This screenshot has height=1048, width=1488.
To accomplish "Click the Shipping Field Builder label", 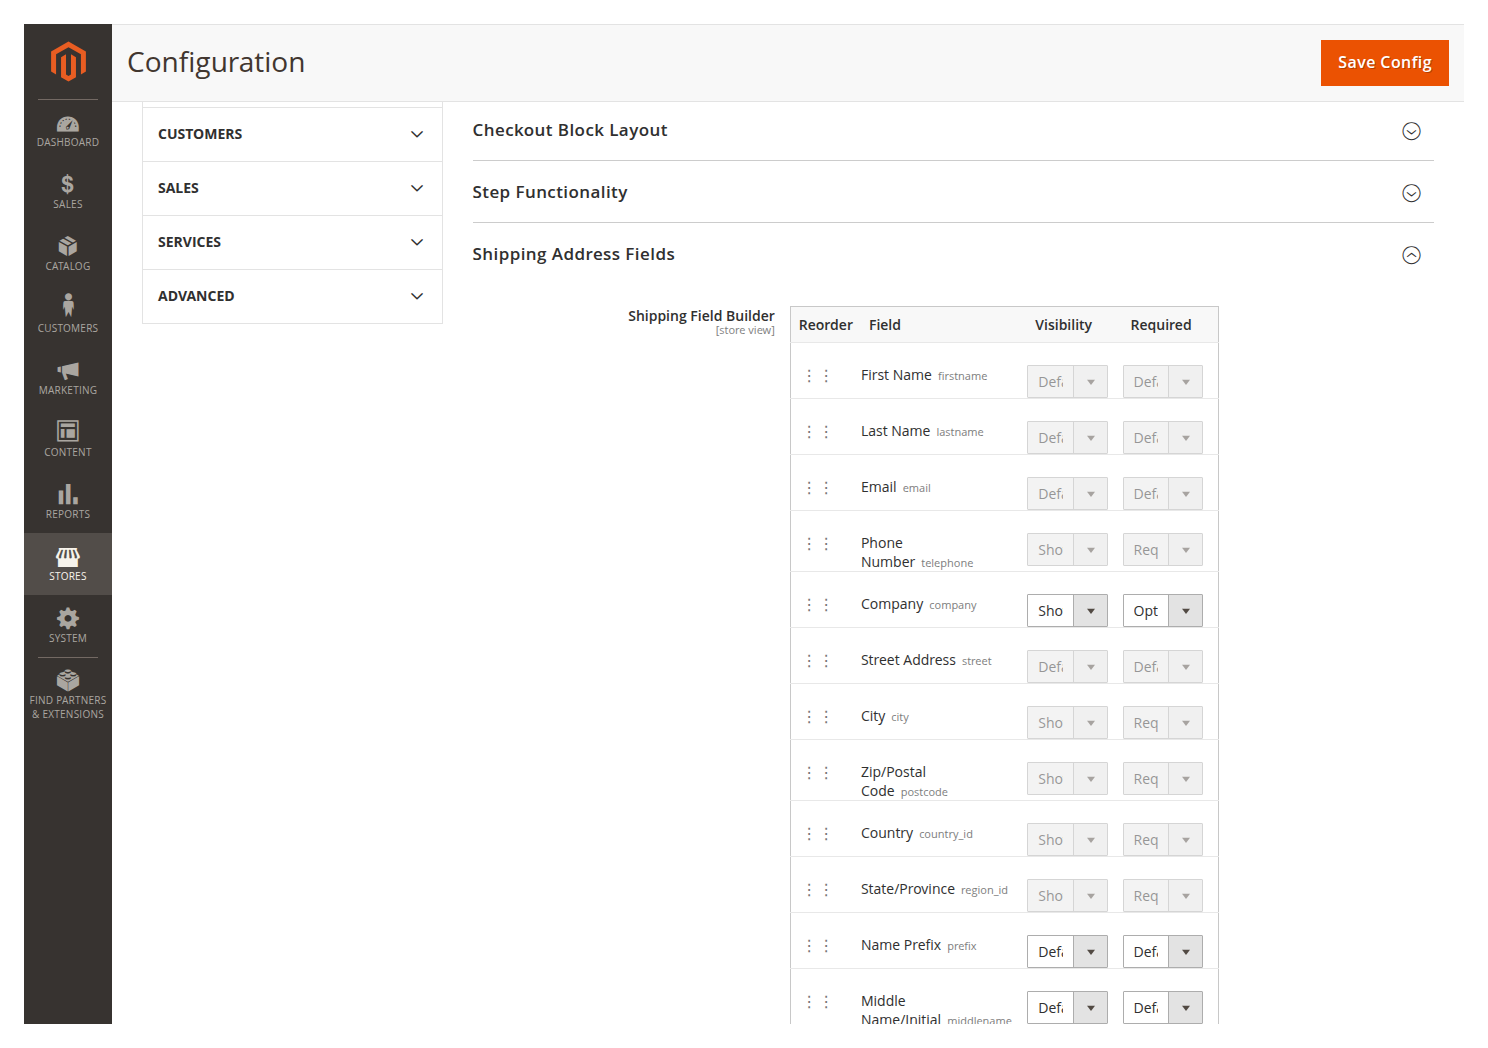I will tap(701, 316).
